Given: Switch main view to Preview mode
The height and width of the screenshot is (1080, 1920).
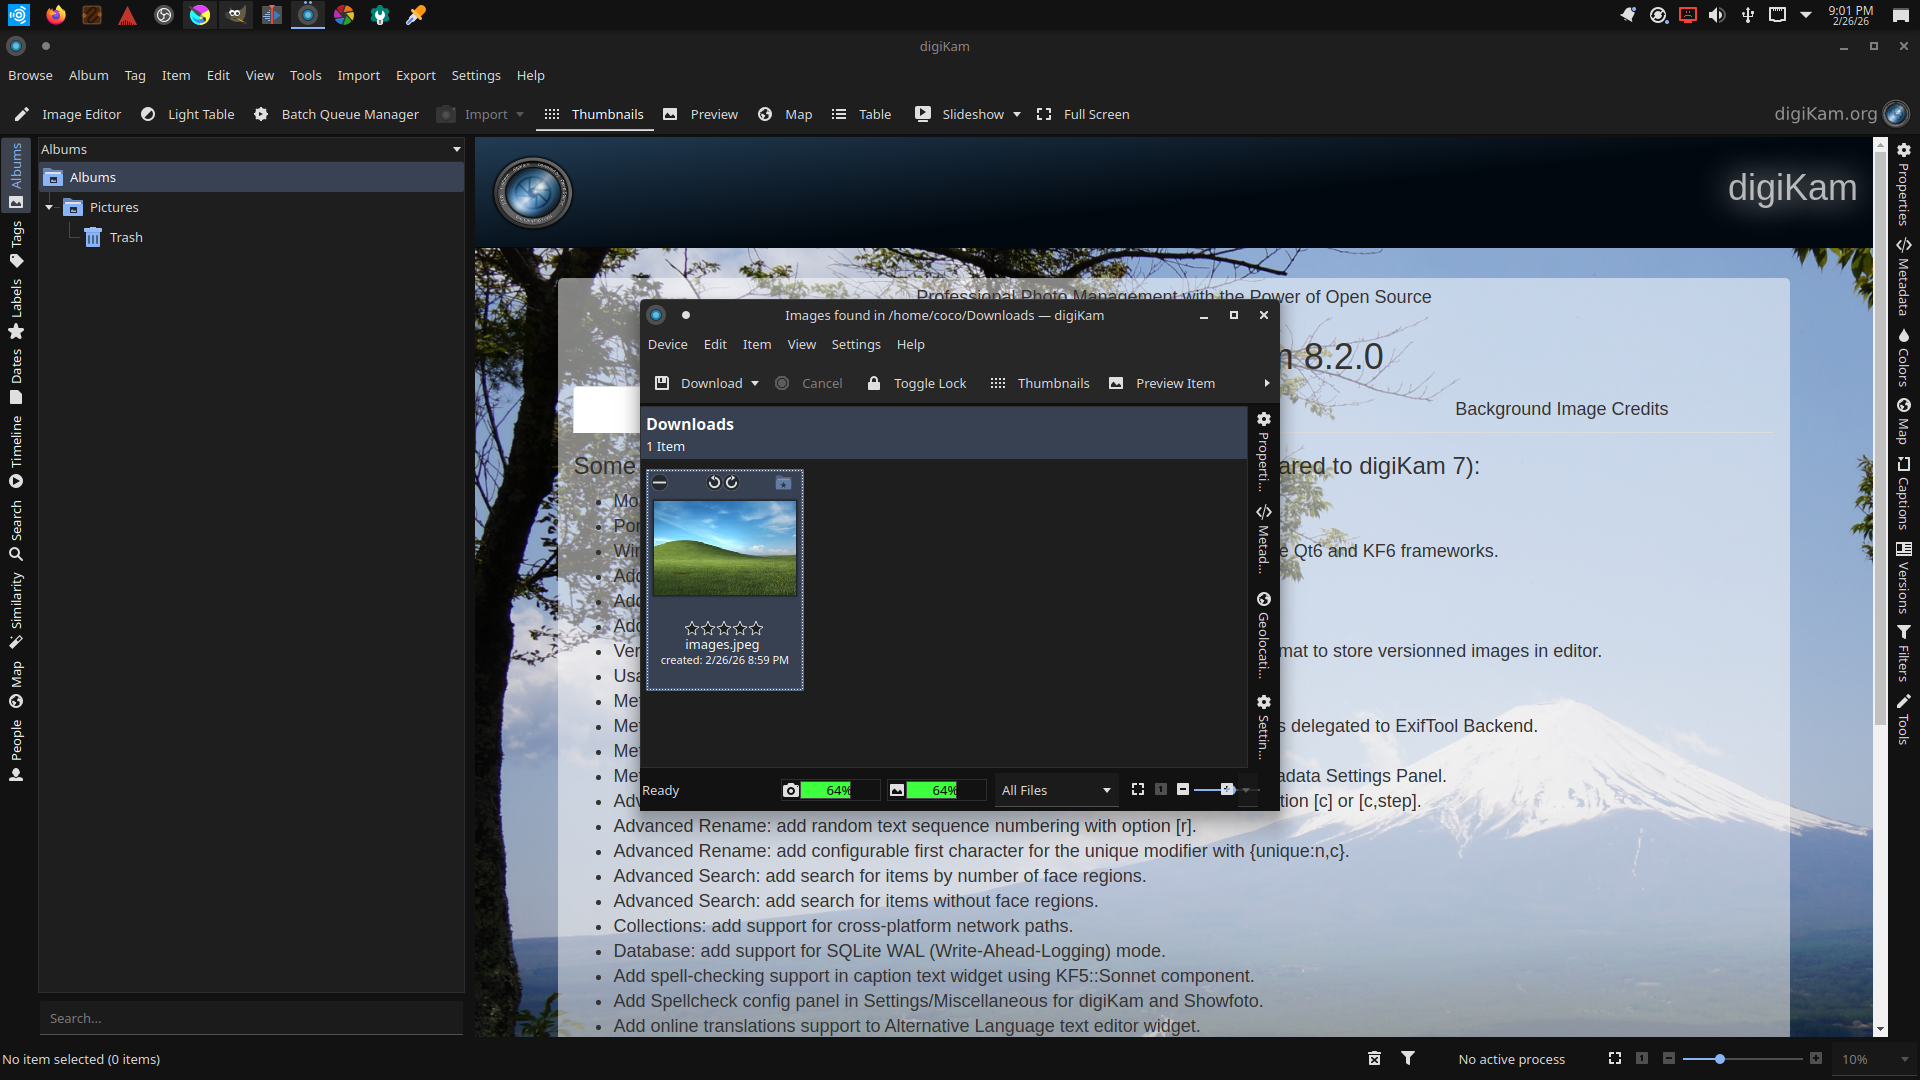Looking at the screenshot, I should pos(701,114).
